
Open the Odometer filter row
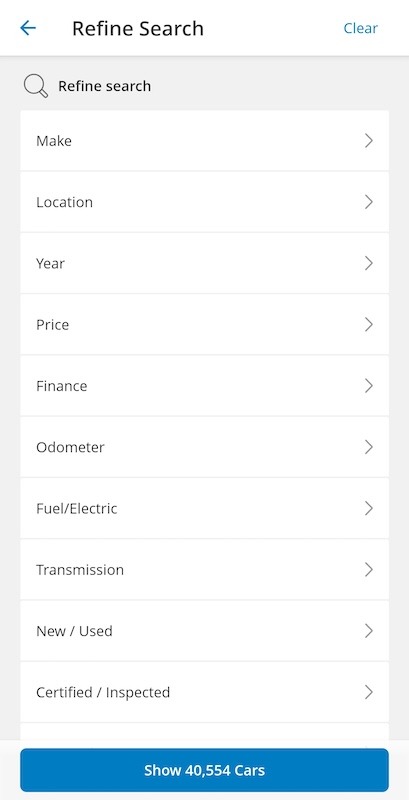204,447
